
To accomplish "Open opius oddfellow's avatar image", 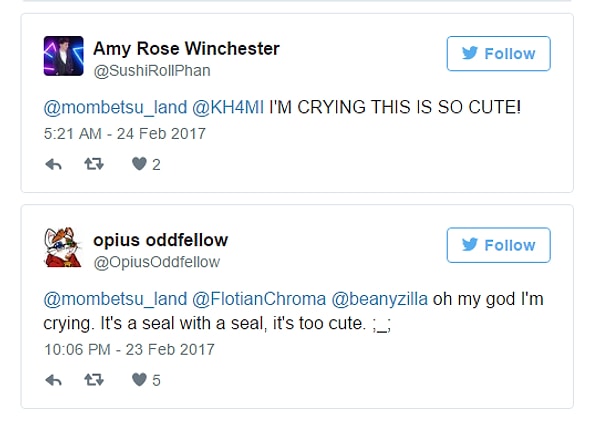I will click(x=63, y=248).
